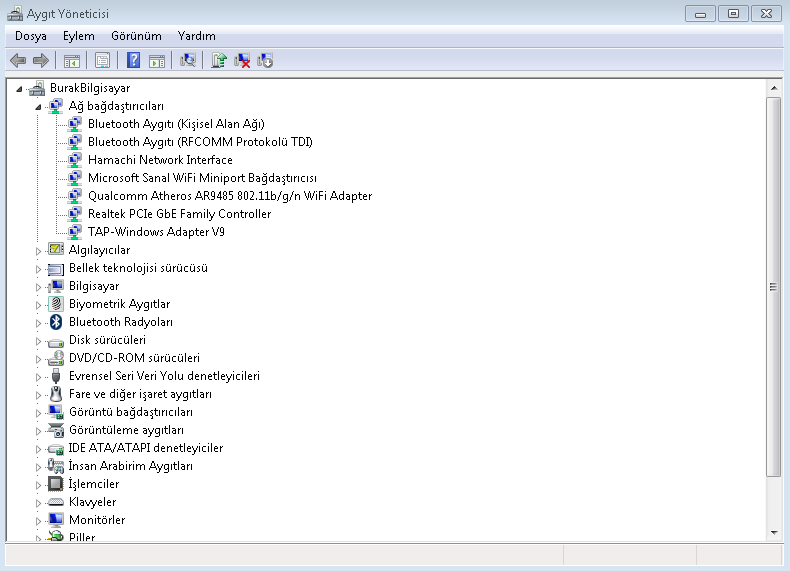
Task: Collapse the BurakBilgisayar root node
Action: (19, 89)
